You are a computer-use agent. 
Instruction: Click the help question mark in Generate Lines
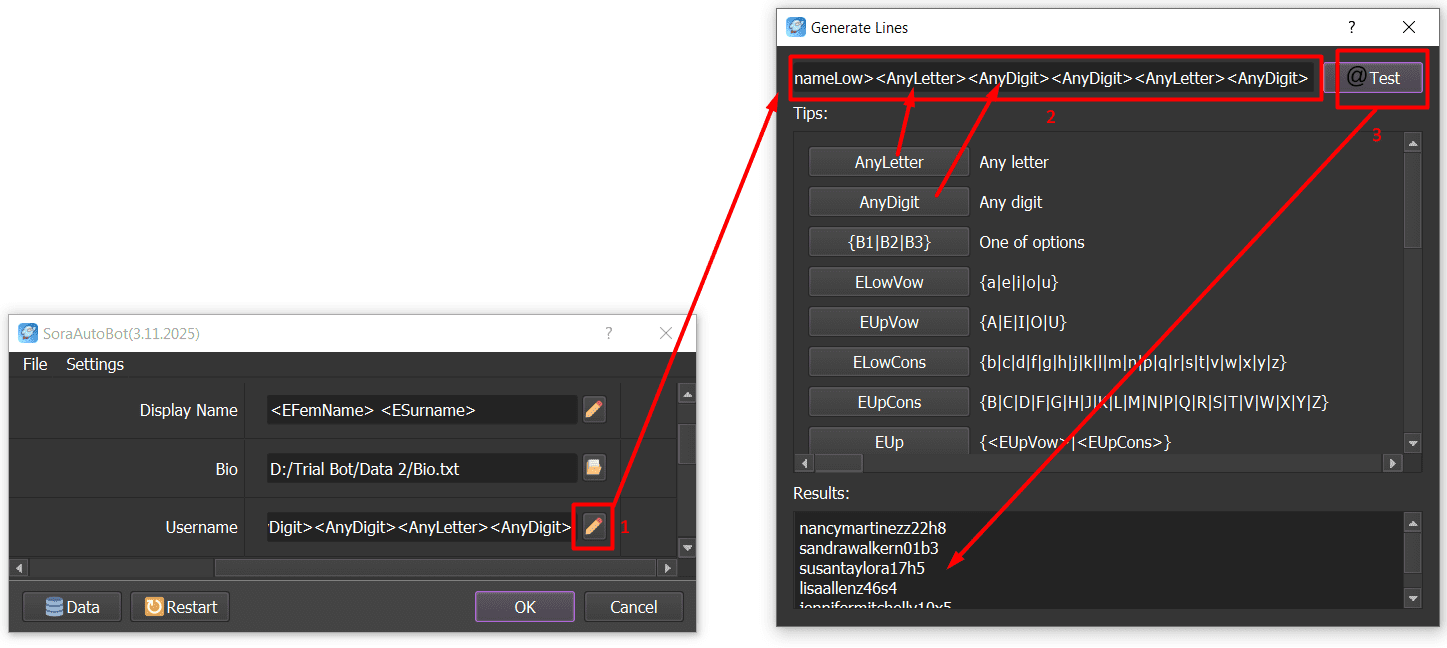click(1351, 27)
